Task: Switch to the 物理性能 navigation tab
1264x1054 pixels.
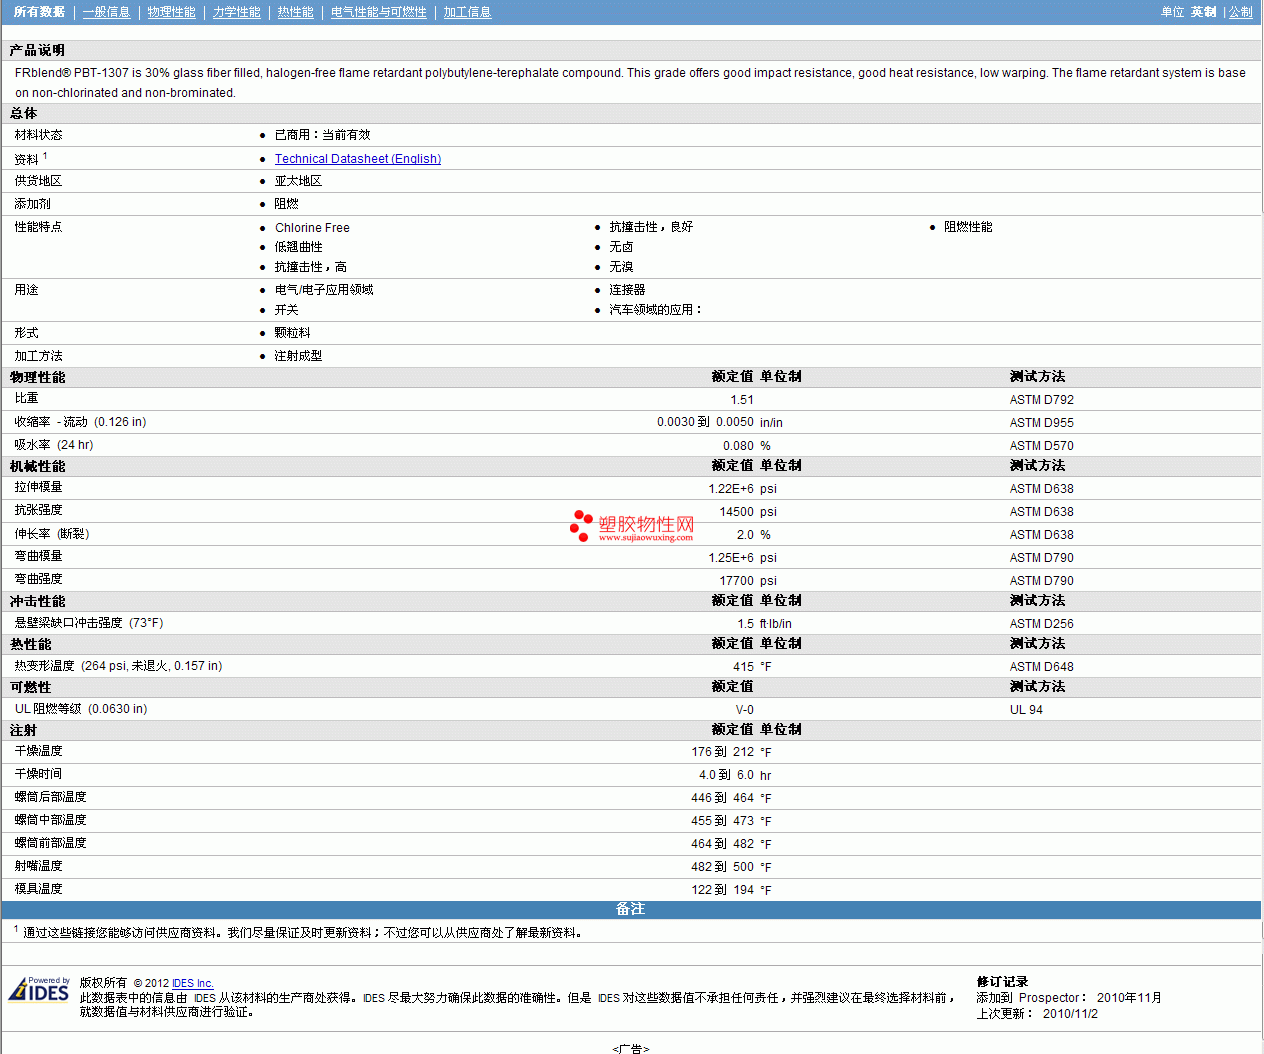Action: [x=171, y=12]
